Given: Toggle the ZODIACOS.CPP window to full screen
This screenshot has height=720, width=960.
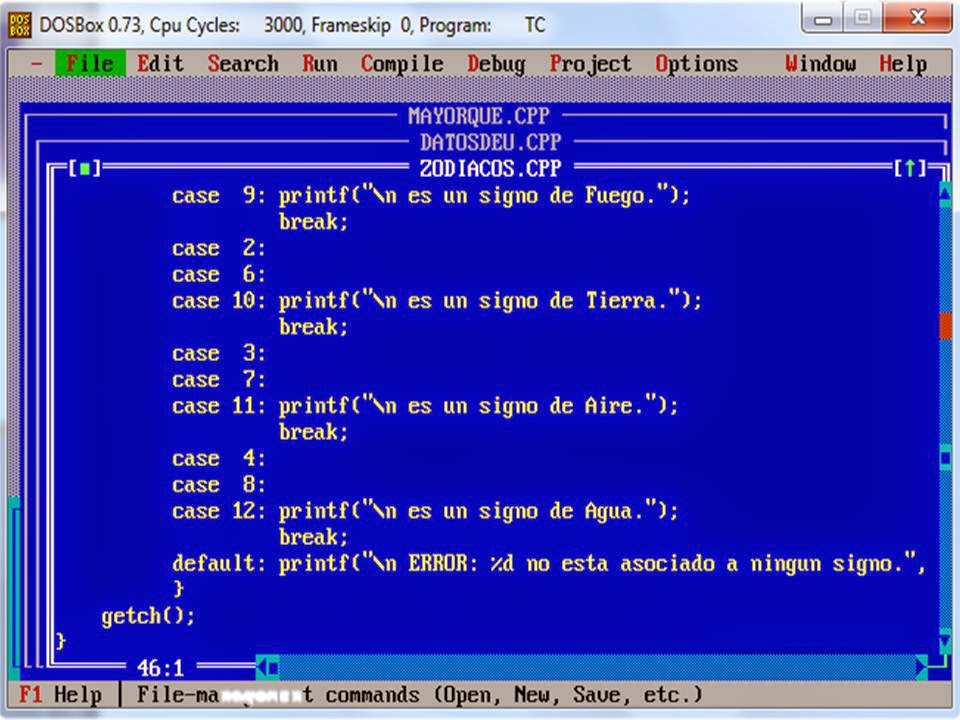Looking at the screenshot, I should pos(910,168).
